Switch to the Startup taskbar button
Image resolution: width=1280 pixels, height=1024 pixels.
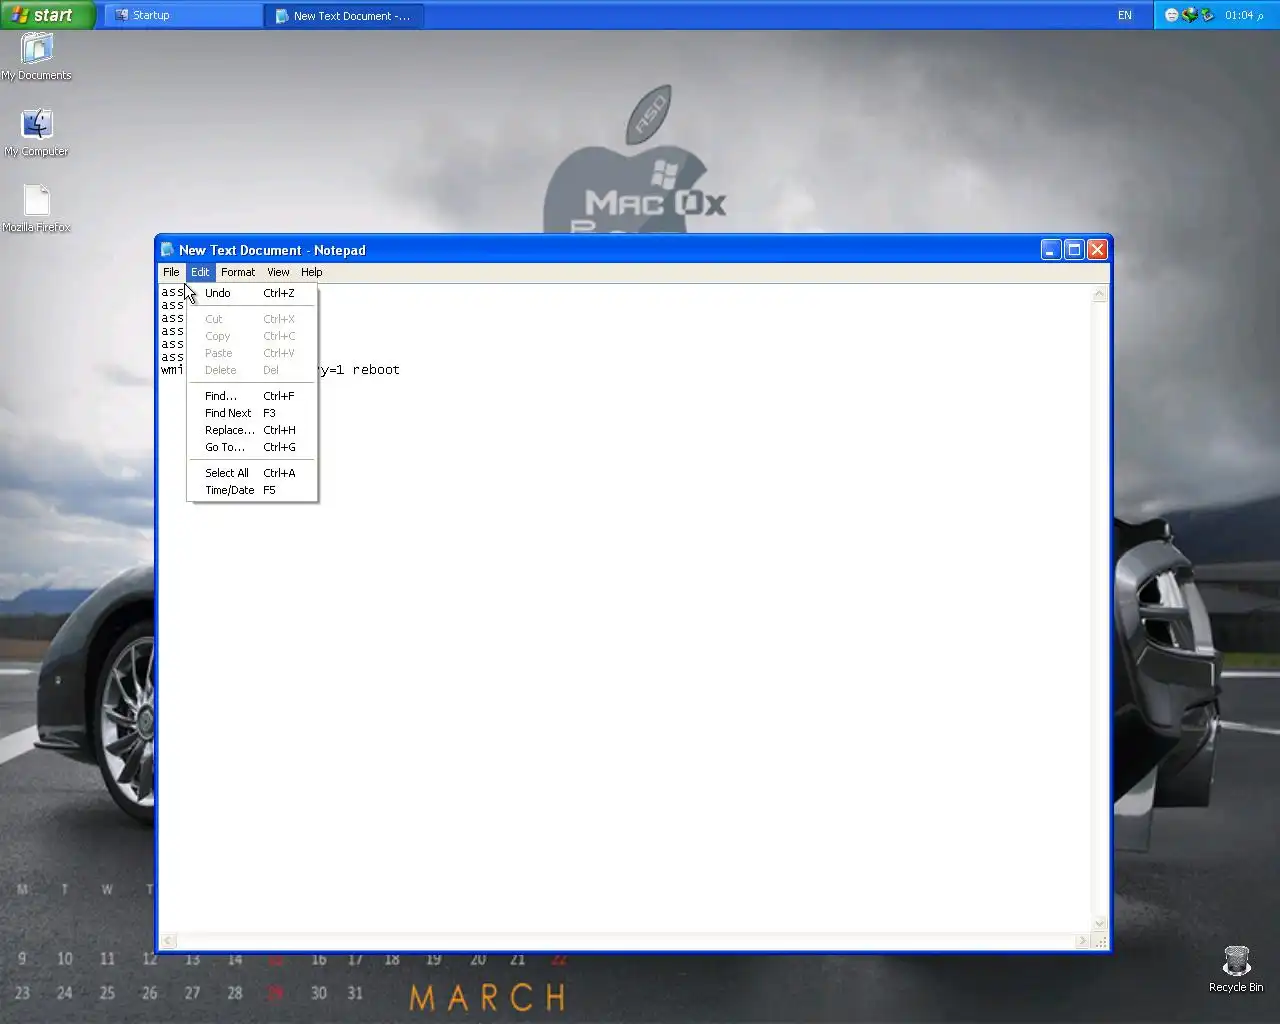[x=184, y=15]
